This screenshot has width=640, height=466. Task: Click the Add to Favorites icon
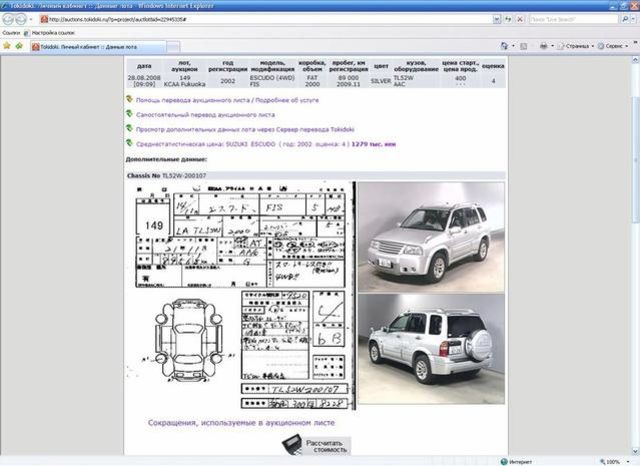pyautogui.click(x=19, y=46)
